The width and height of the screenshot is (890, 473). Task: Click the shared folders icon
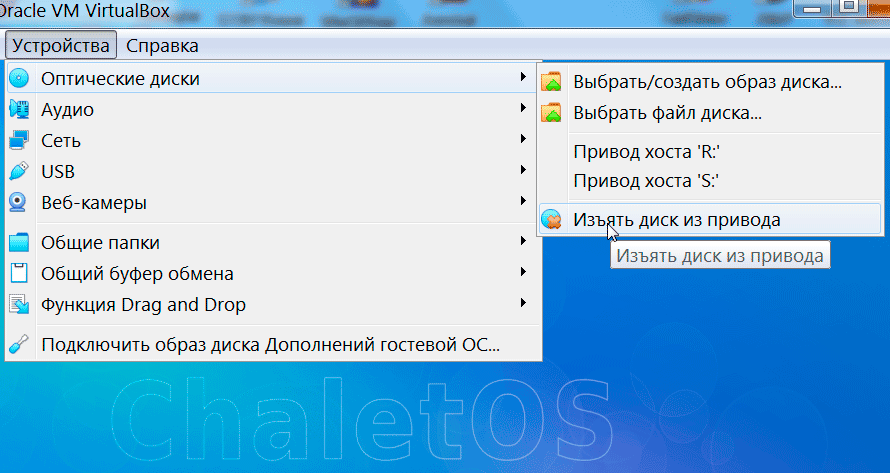[x=19, y=243]
